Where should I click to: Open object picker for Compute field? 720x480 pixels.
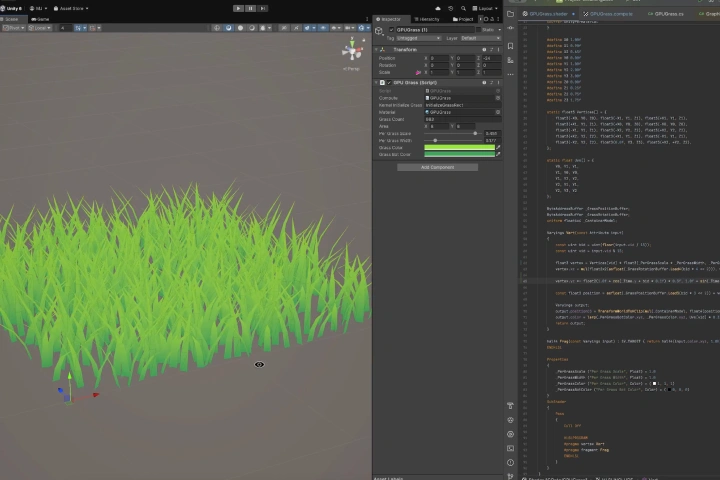[498, 98]
